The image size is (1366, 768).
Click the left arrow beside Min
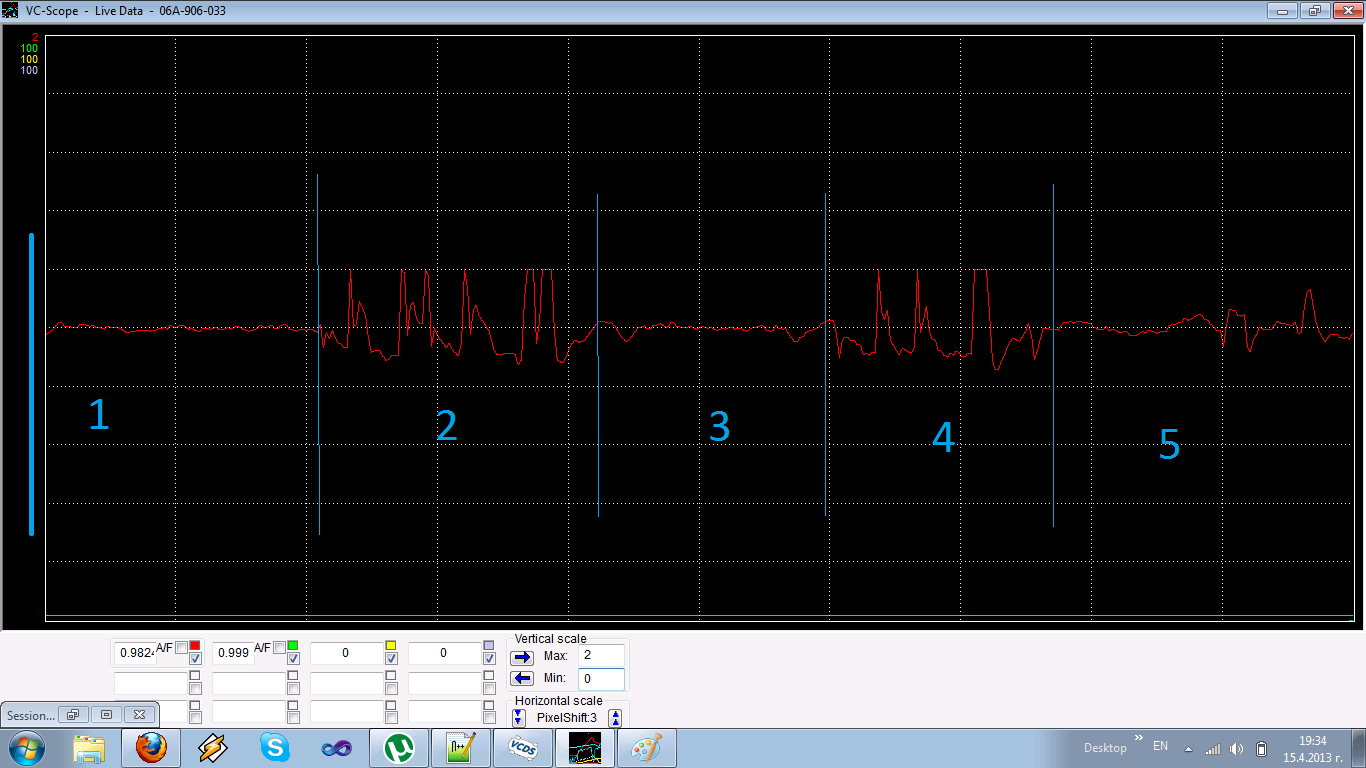522,679
